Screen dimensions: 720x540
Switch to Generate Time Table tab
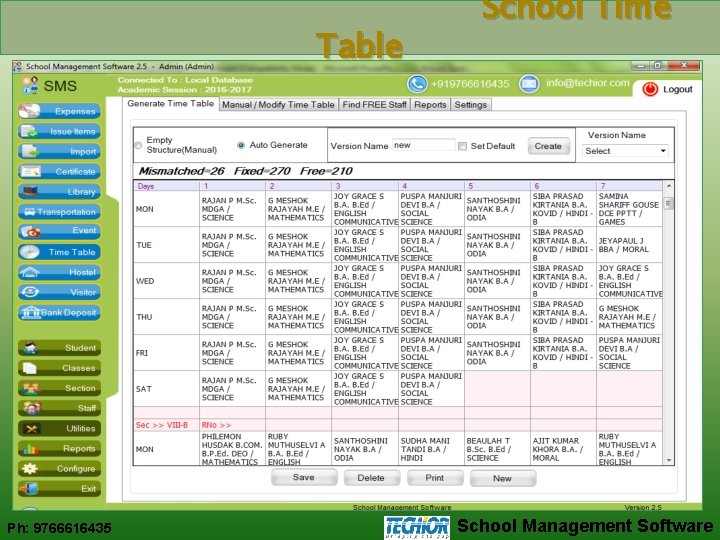click(170, 104)
